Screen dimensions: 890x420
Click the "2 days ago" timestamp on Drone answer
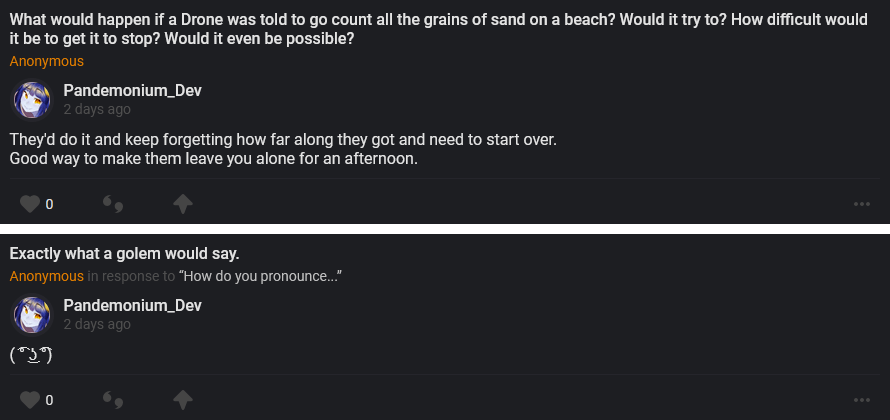pos(97,109)
